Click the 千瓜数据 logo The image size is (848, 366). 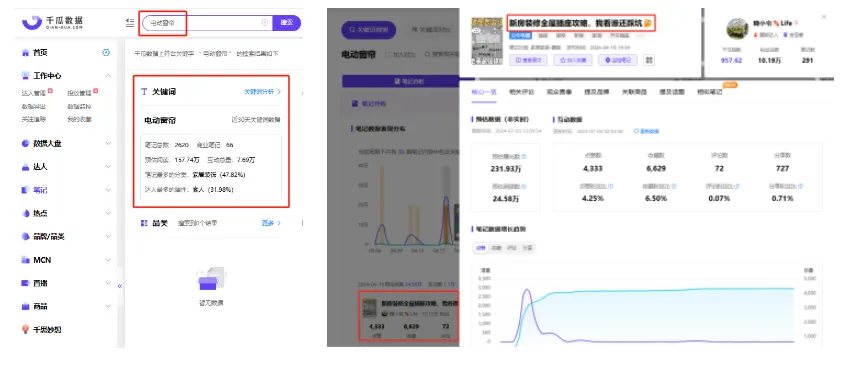[x=52, y=22]
